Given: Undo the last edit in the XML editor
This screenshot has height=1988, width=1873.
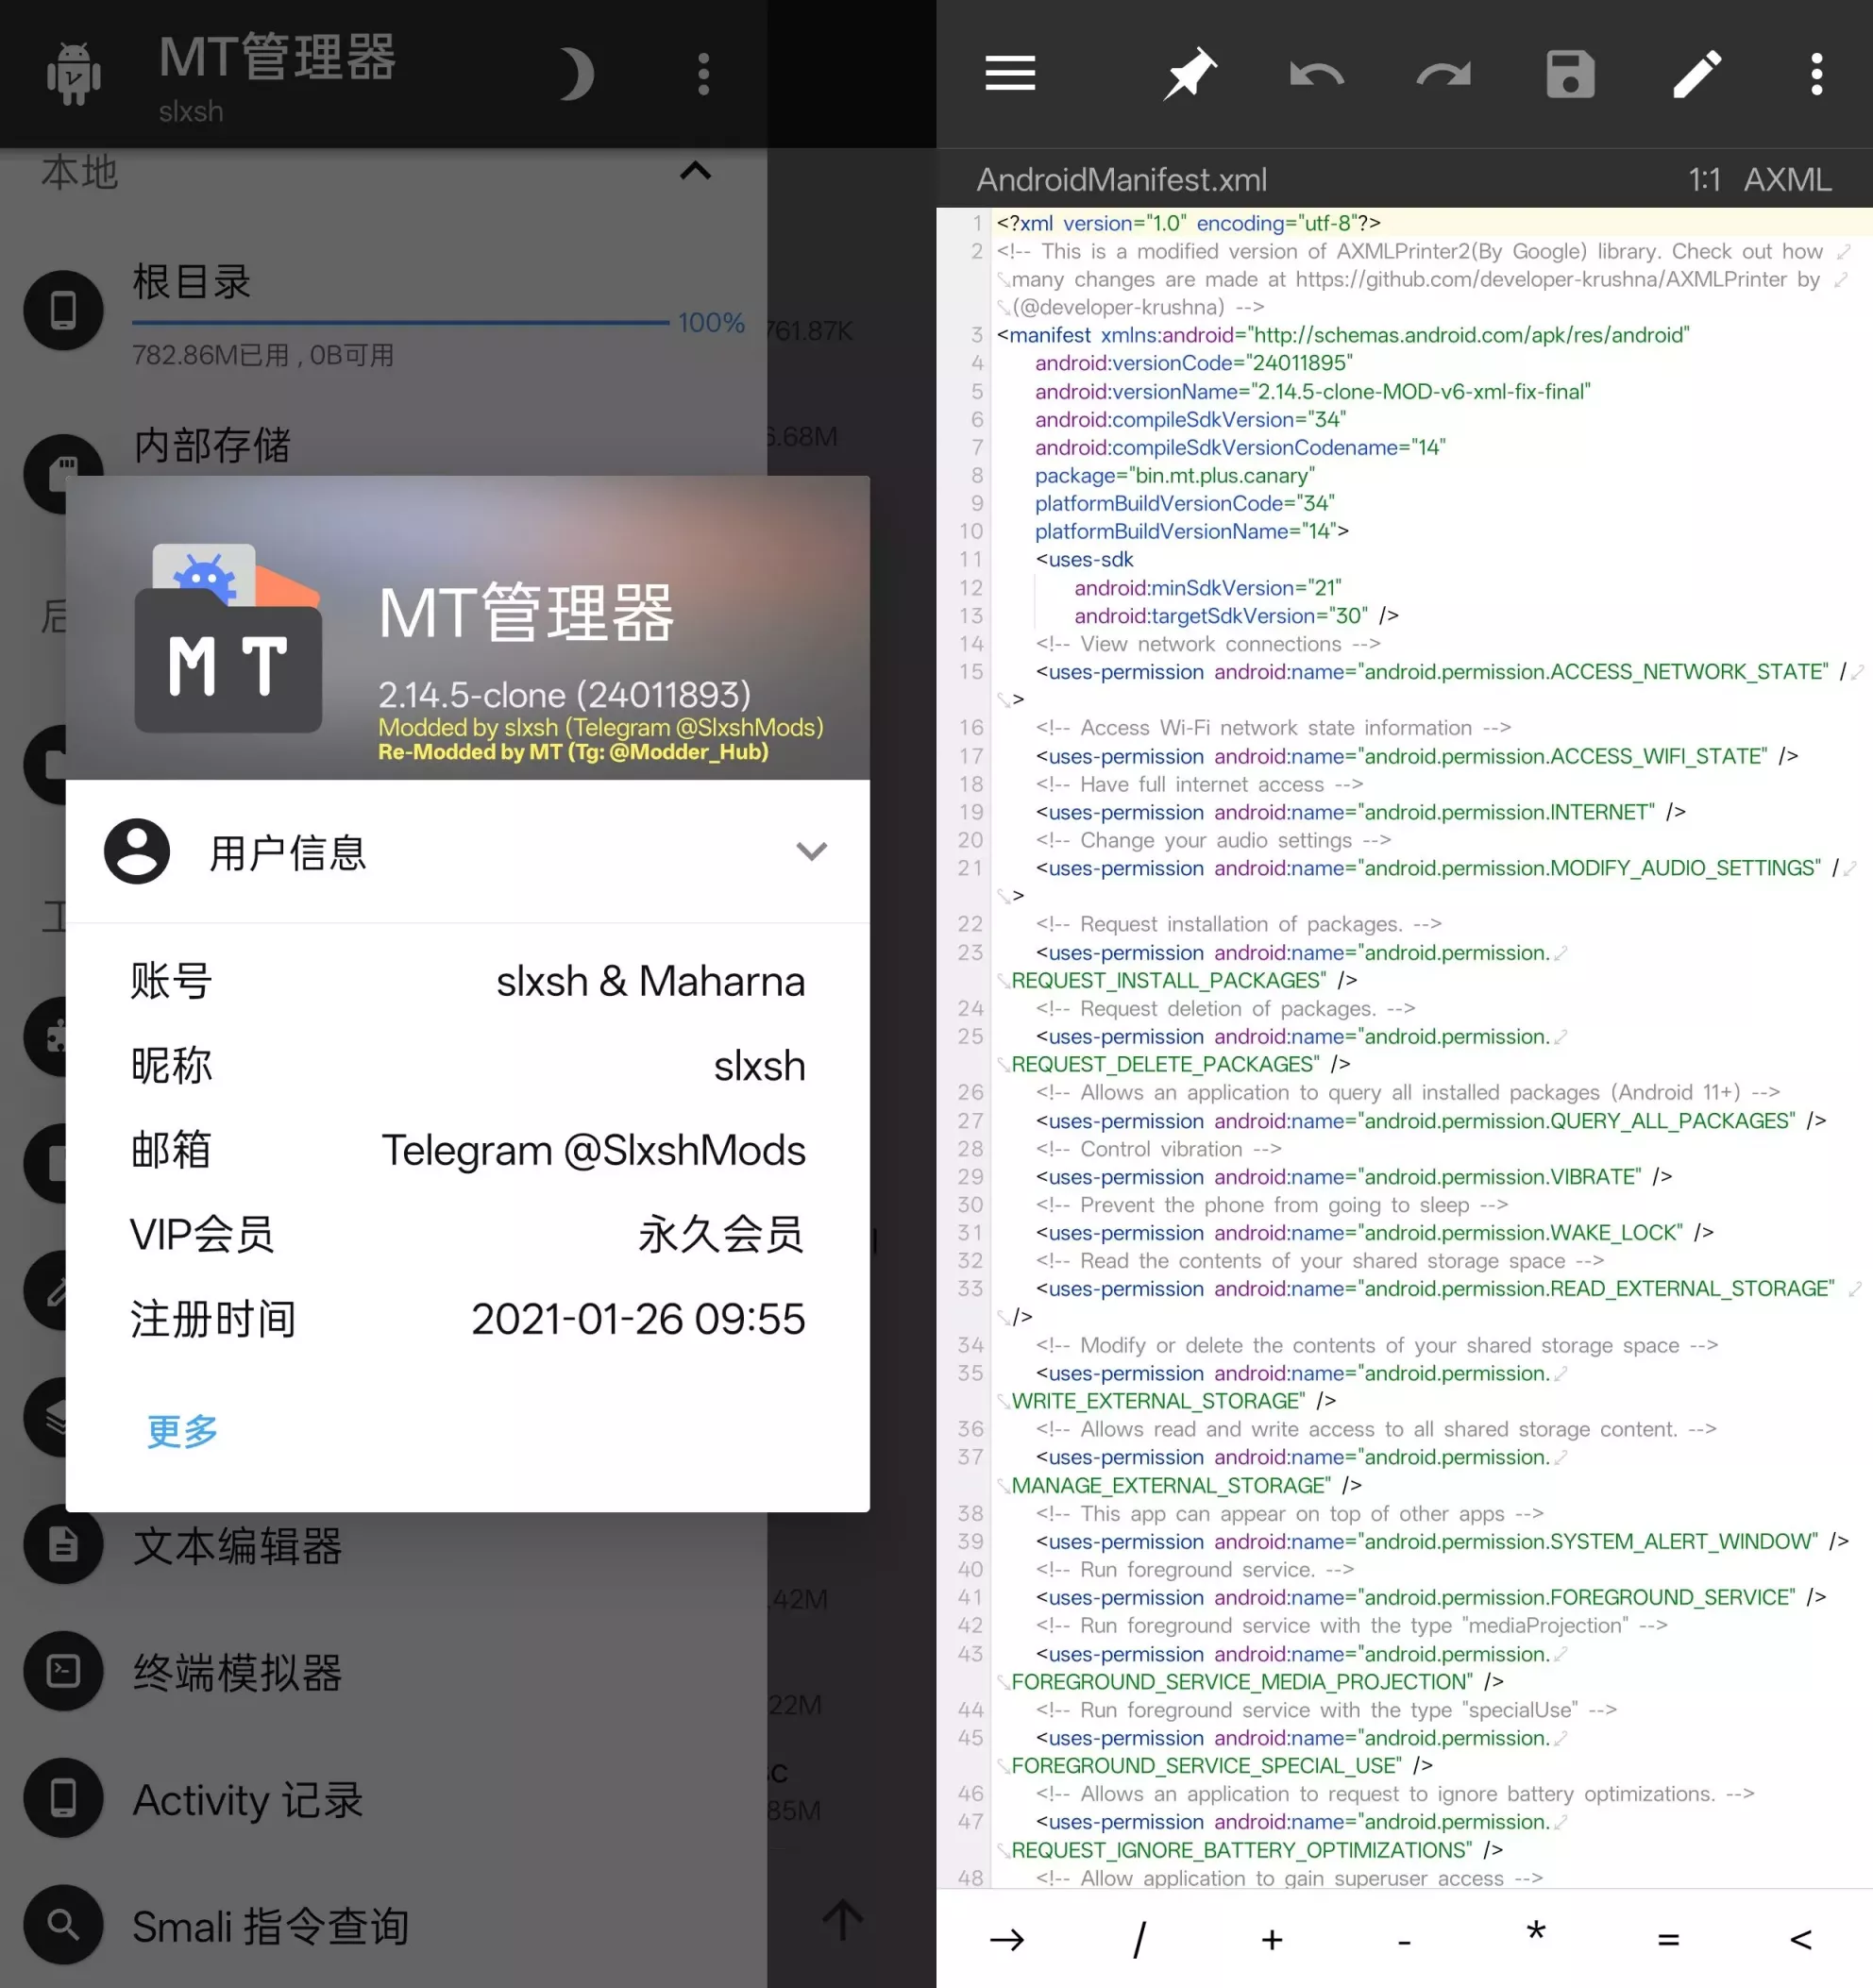Looking at the screenshot, I should [1316, 74].
